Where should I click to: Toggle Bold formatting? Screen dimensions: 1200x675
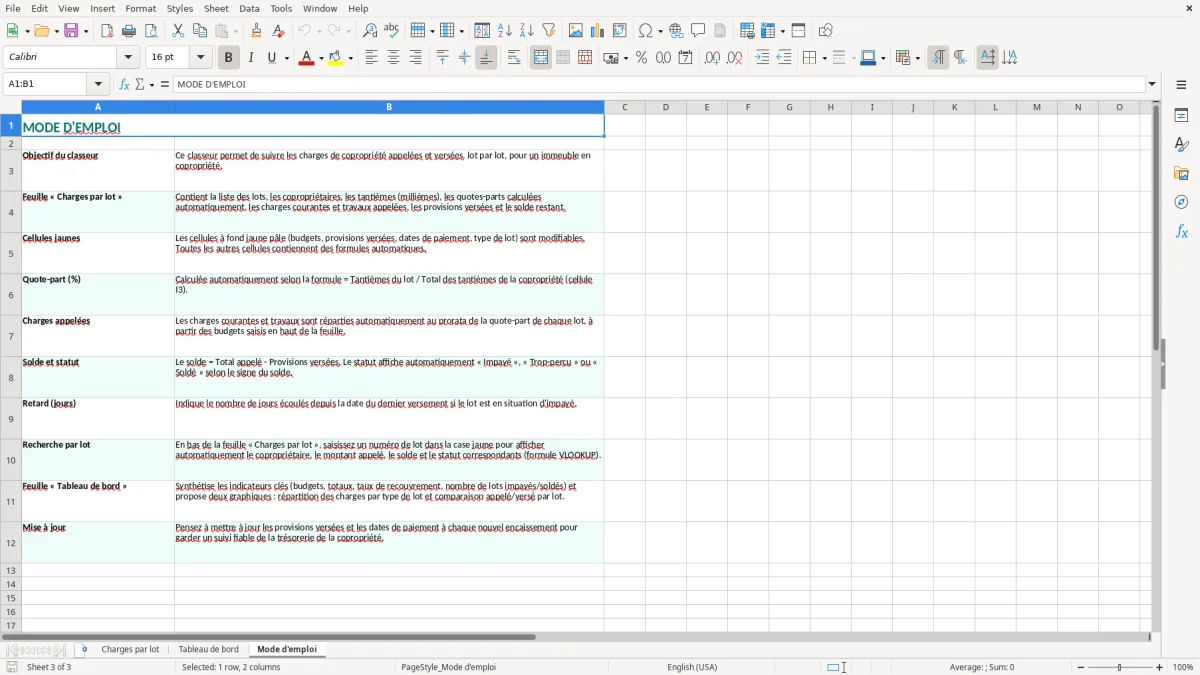(228, 58)
